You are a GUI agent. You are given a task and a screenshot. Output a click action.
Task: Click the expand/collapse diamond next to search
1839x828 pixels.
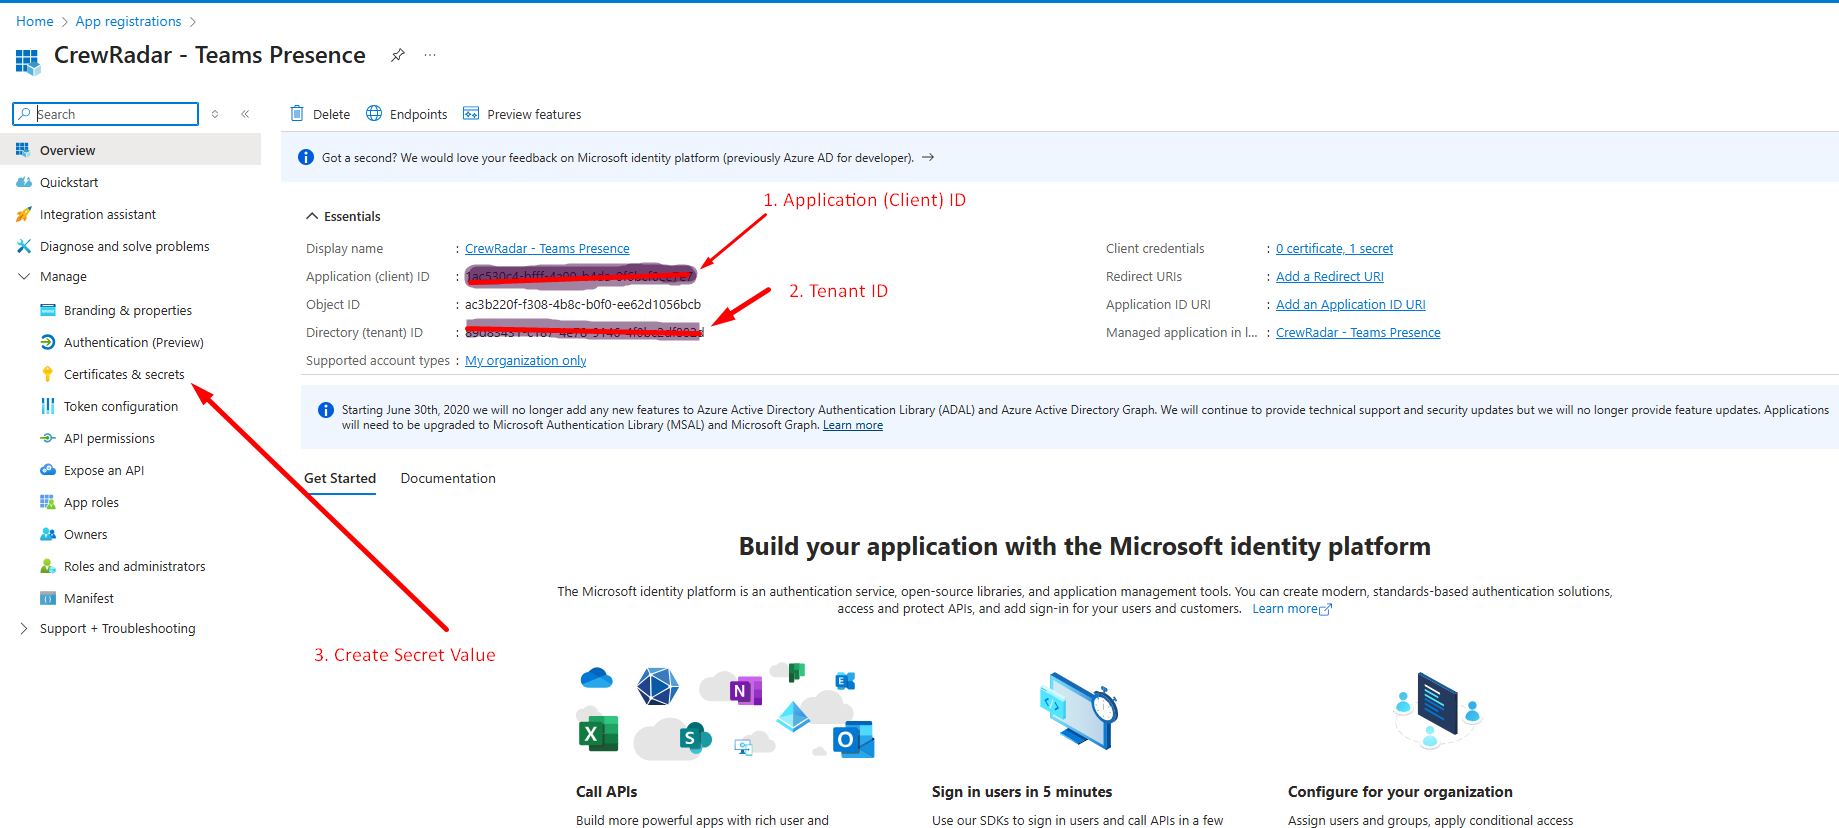pos(215,114)
